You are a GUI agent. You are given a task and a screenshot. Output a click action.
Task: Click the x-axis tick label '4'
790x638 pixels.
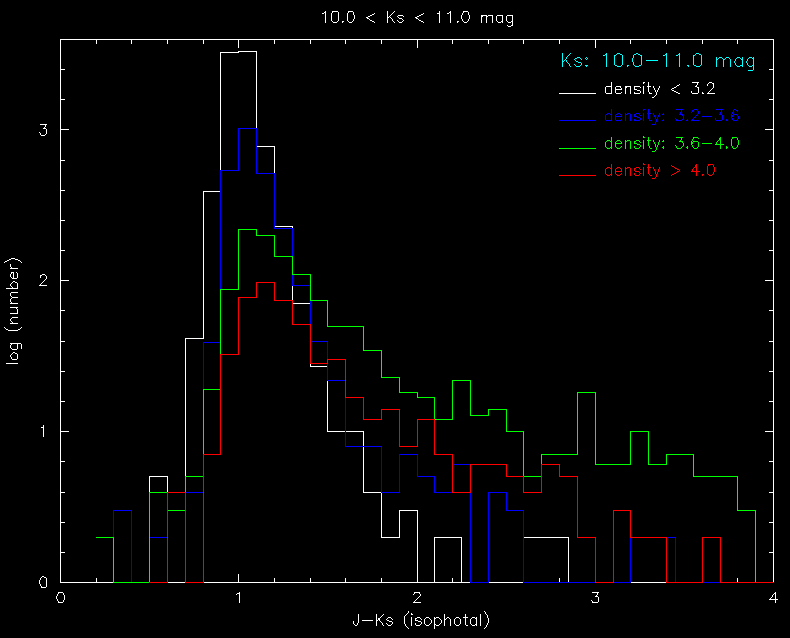[x=772, y=598]
